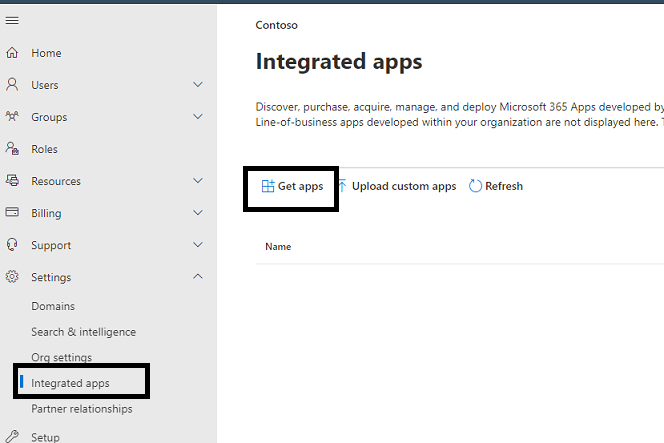
Task: Click the Integrated apps page heading
Action: coord(339,62)
